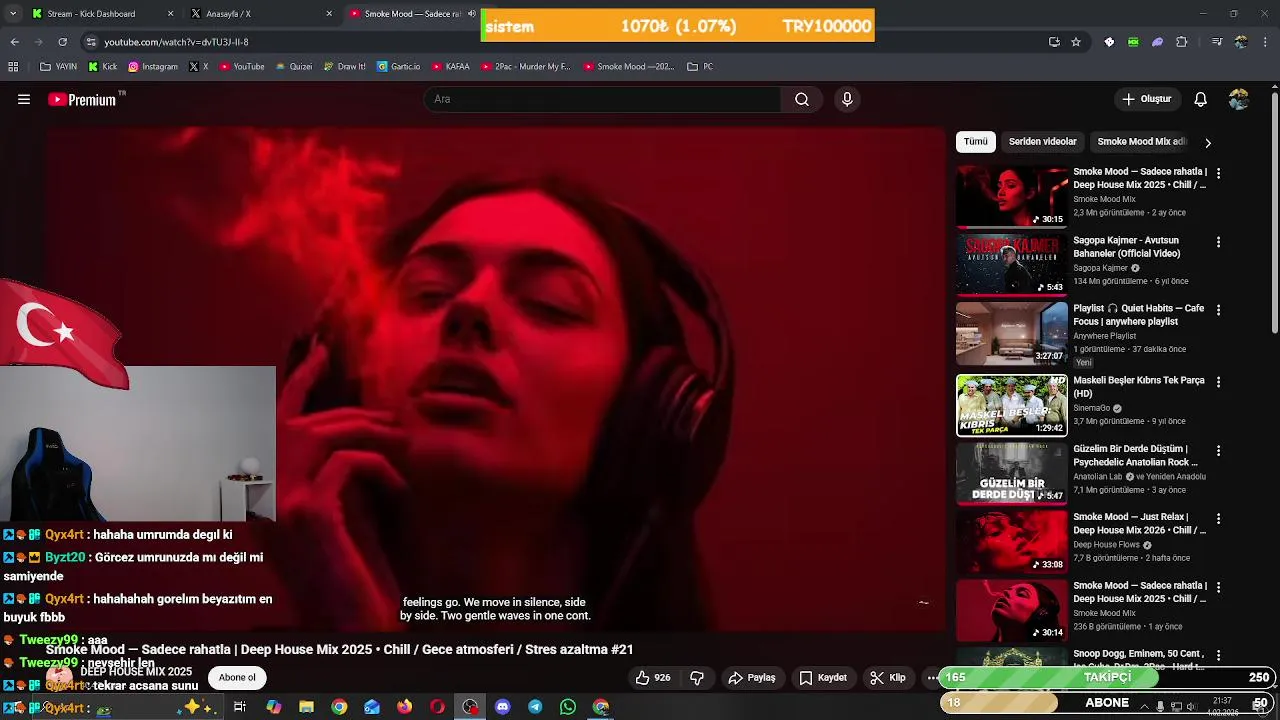This screenshot has height=720, width=1280.
Task: Open Quiet Habits Cafe Focus playlist thumbnail
Action: tap(1012, 334)
